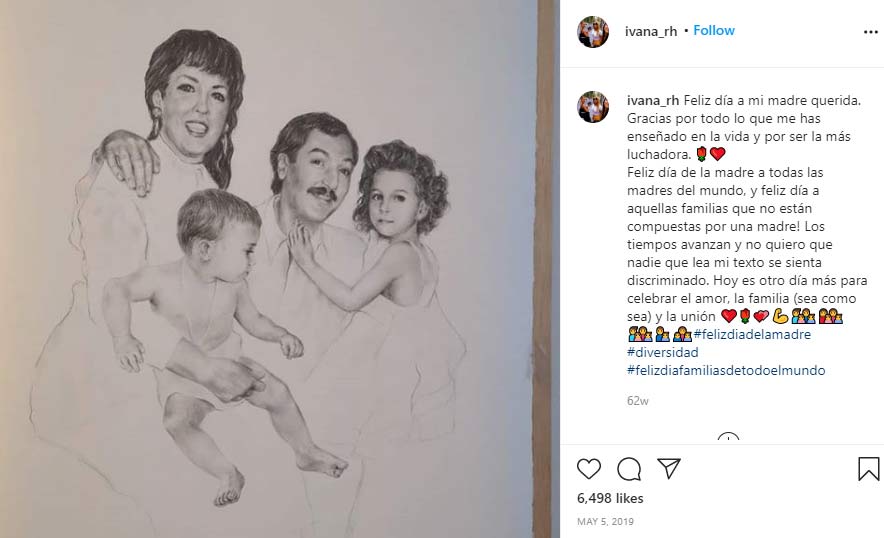Click the avatar beside the caption
884x538 pixels.
click(x=593, y=107)
